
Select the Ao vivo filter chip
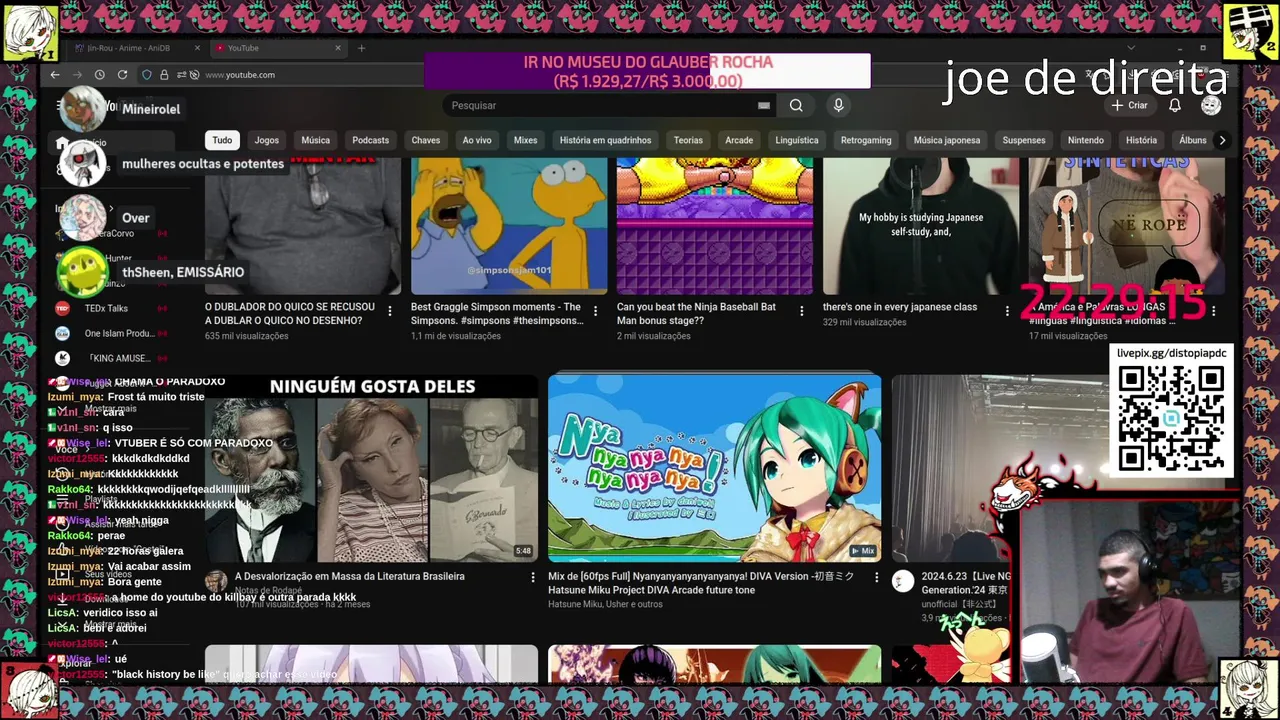(477, 140)
